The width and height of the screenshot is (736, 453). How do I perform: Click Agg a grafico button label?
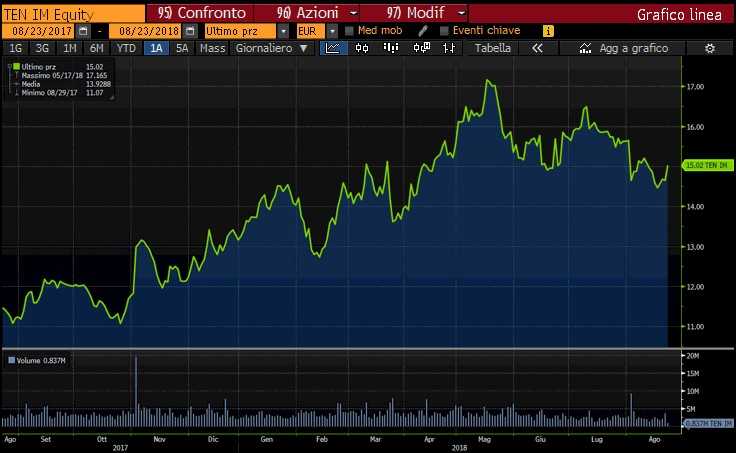click(633, 48)
